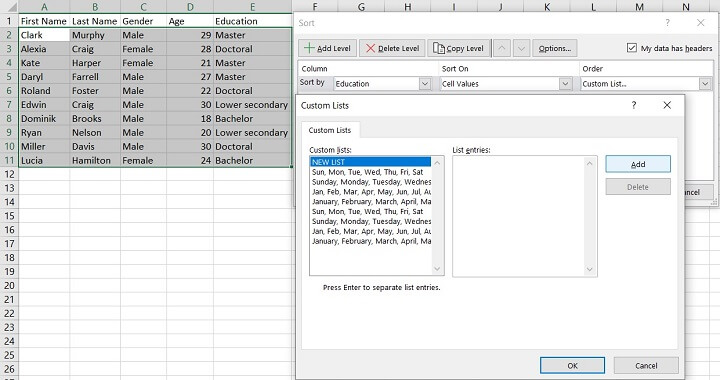Screen dimensions: 720x380
Task: Select column E header
Action: click(x=252, y=7)
